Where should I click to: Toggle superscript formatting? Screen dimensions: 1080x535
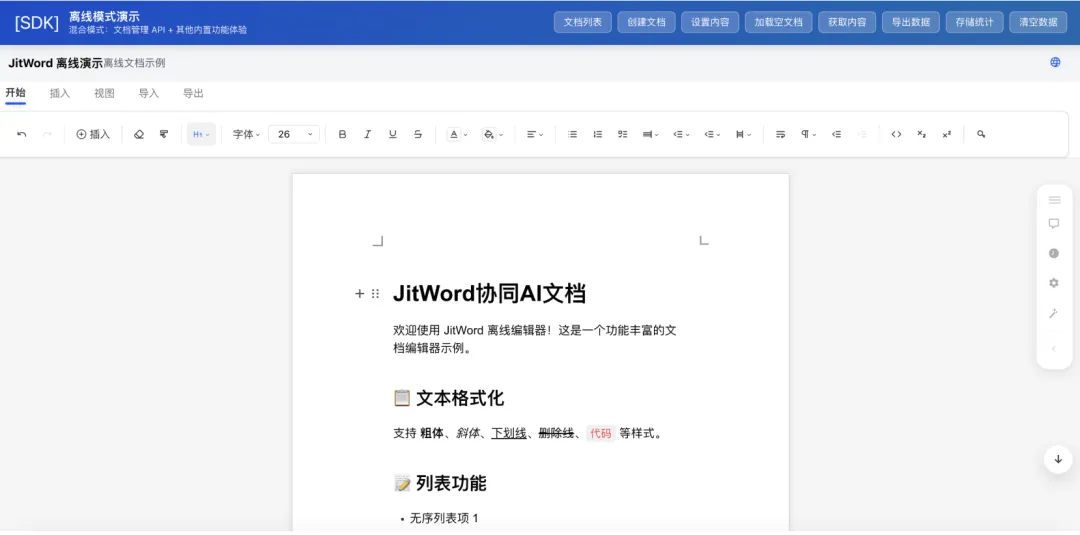(946, 134)
